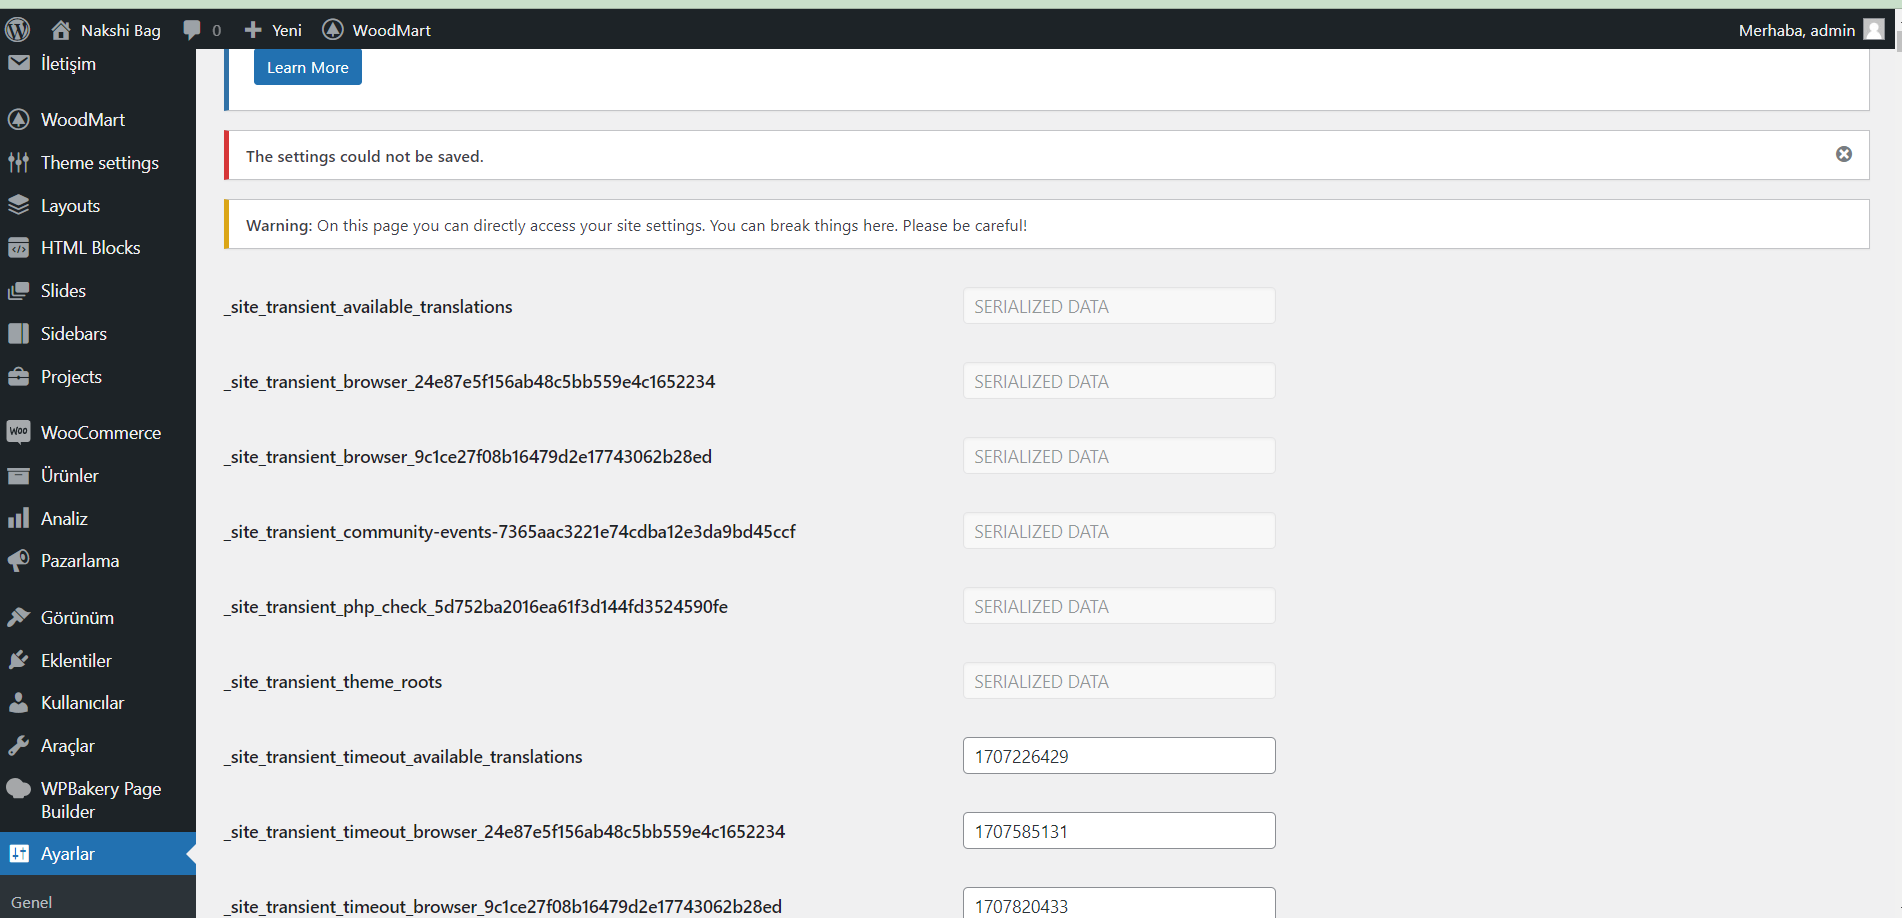Screen dimensions: 1902x918
Task: Click the WoodMart icon in the admin bar
Action: pyautogui.click(x=333, y=30)
